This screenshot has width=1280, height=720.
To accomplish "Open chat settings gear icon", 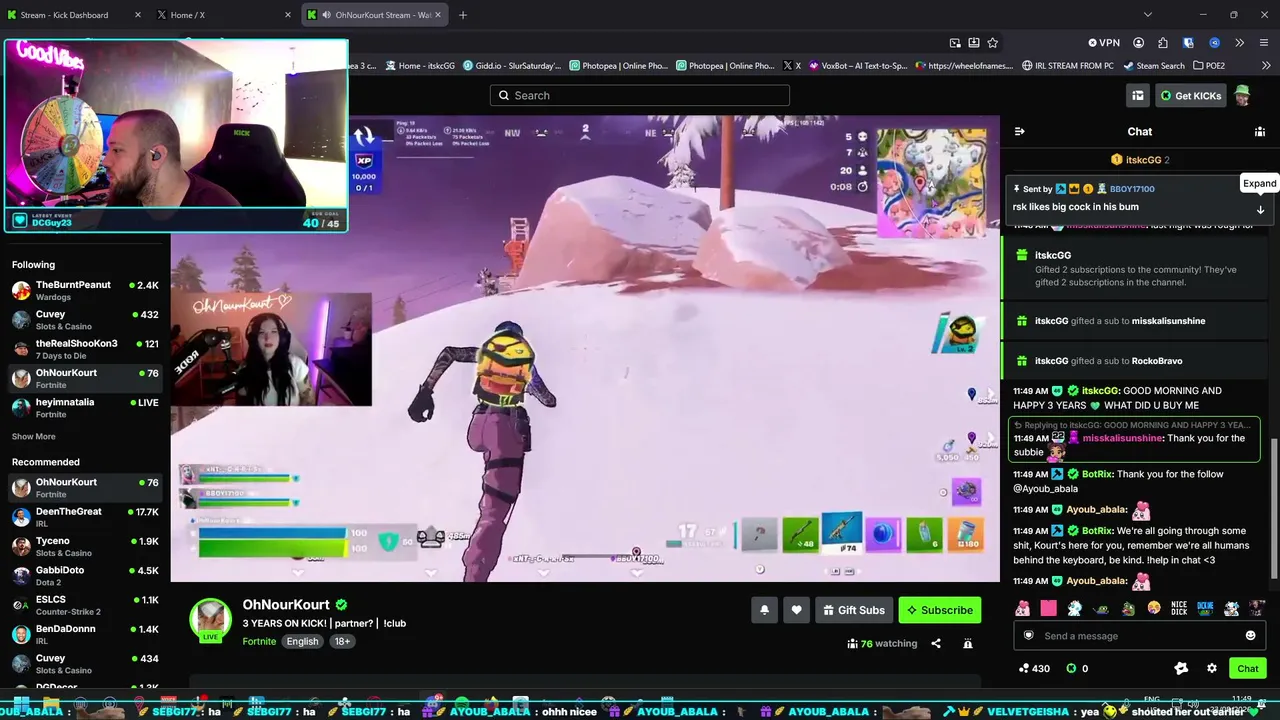I will (1212, 668).
